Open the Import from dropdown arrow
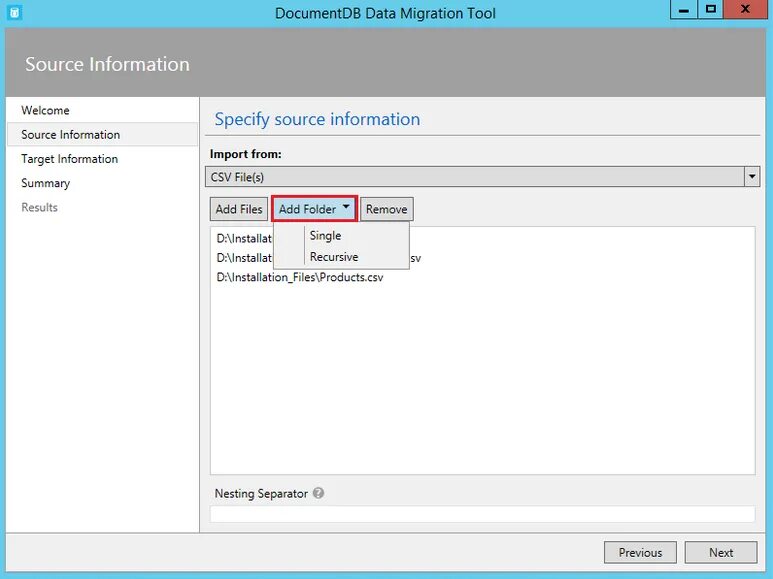The width and height of the screenshot is (773, 579). point(752,177)
